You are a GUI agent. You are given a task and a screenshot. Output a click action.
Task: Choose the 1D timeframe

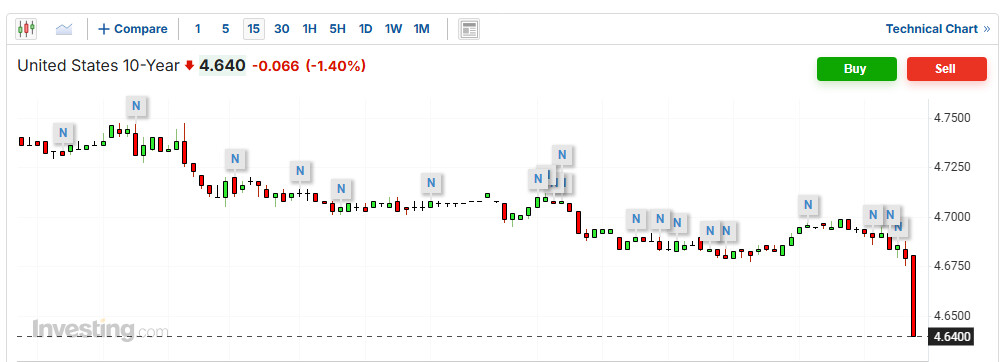365,29
